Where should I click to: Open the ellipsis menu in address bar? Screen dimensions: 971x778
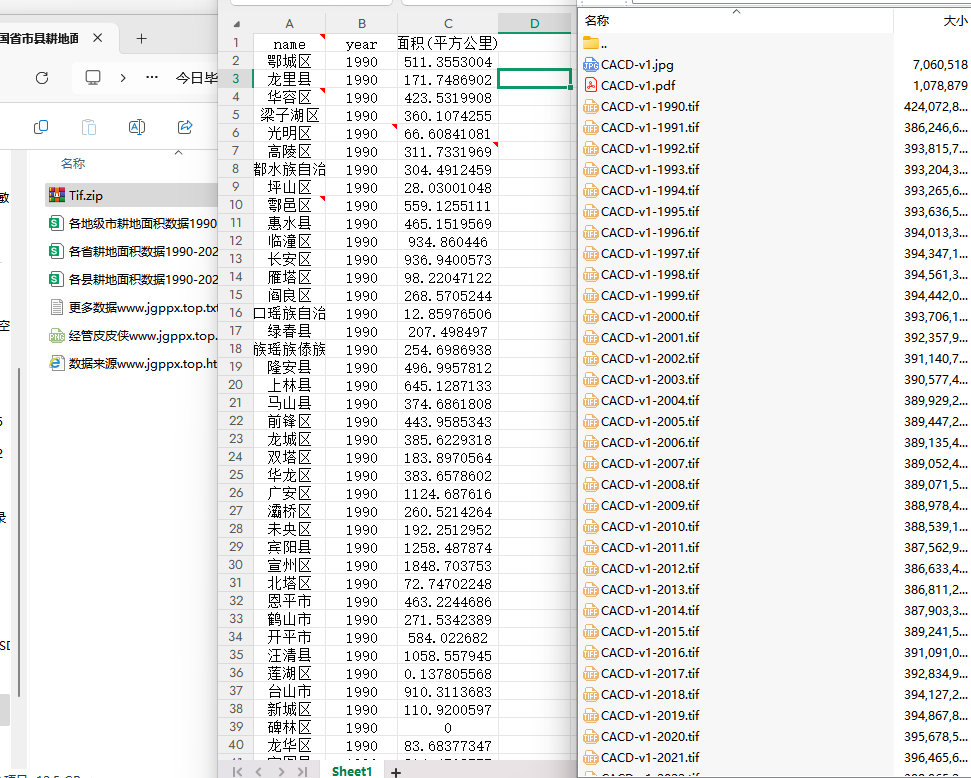tap(152, 78)
